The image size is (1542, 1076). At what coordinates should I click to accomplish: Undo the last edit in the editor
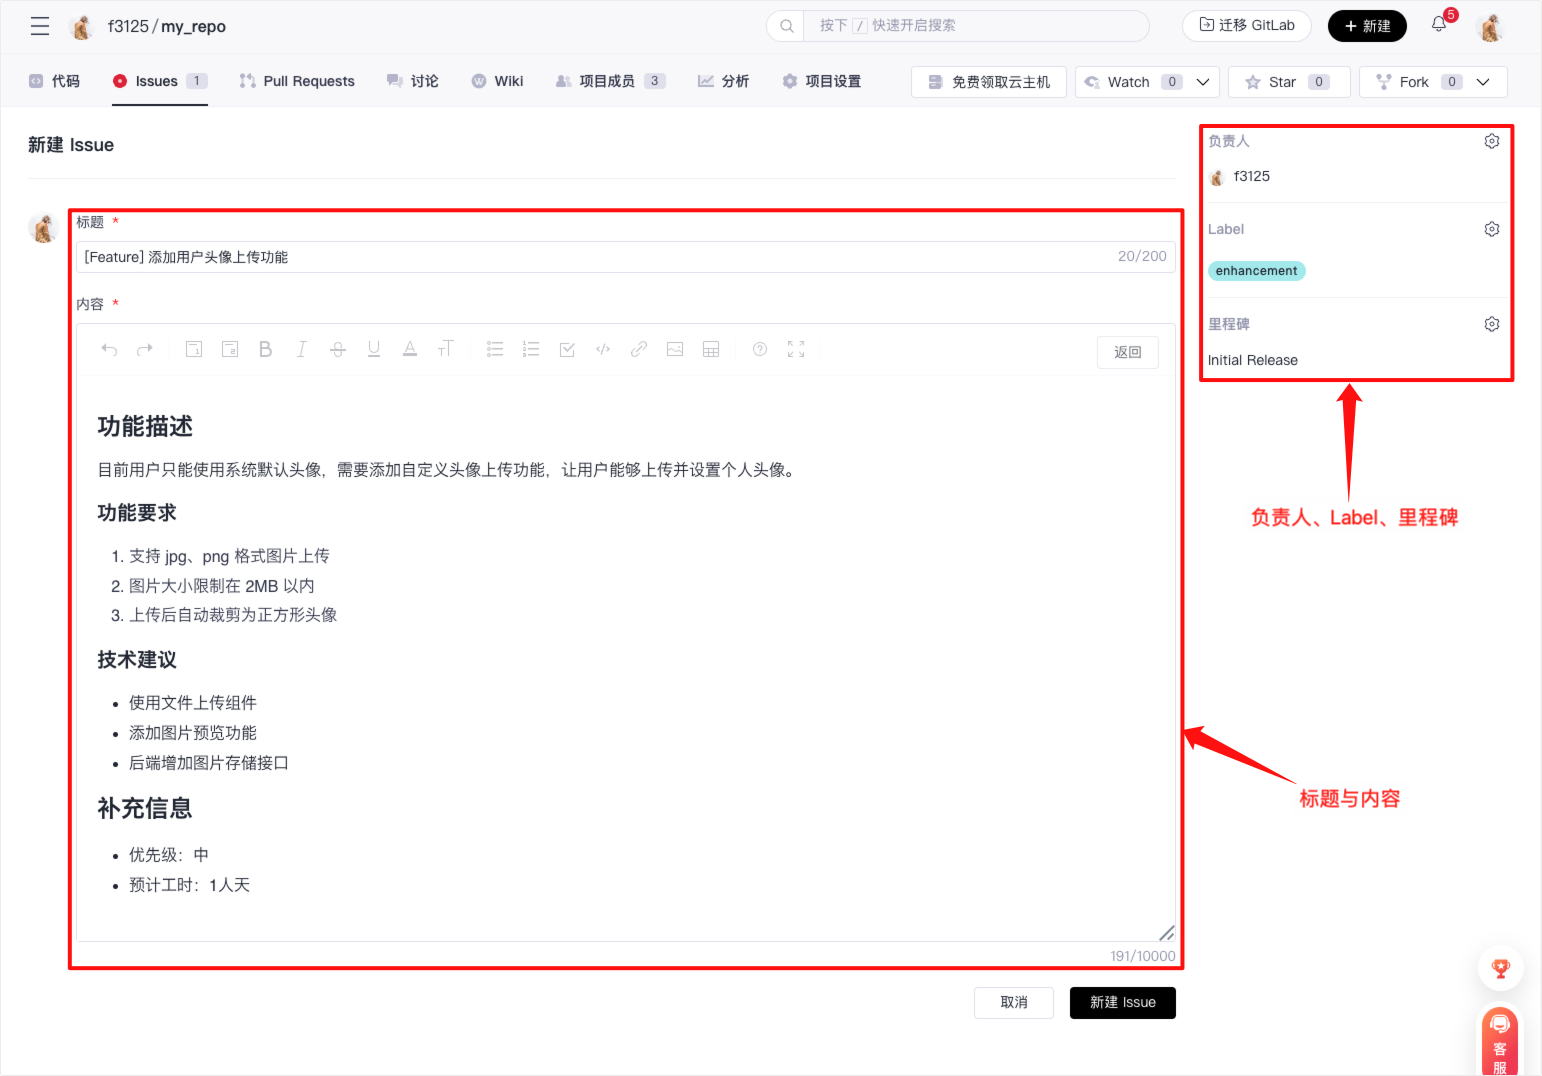click(x=109, y=349)
